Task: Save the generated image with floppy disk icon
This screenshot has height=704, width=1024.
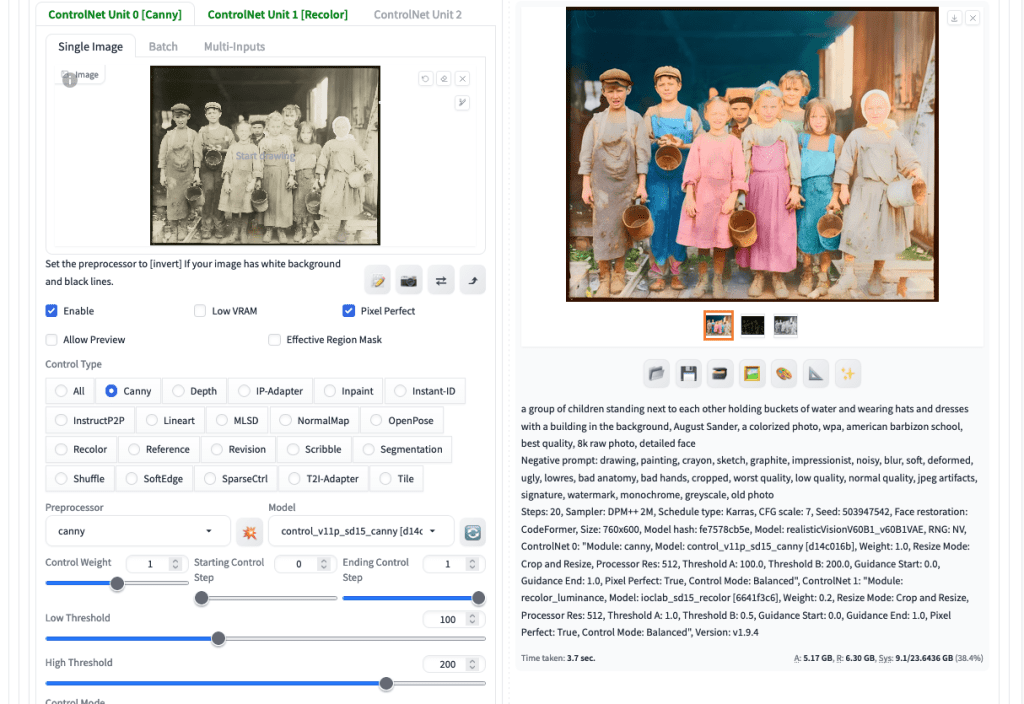Action: tap(688, 373)
